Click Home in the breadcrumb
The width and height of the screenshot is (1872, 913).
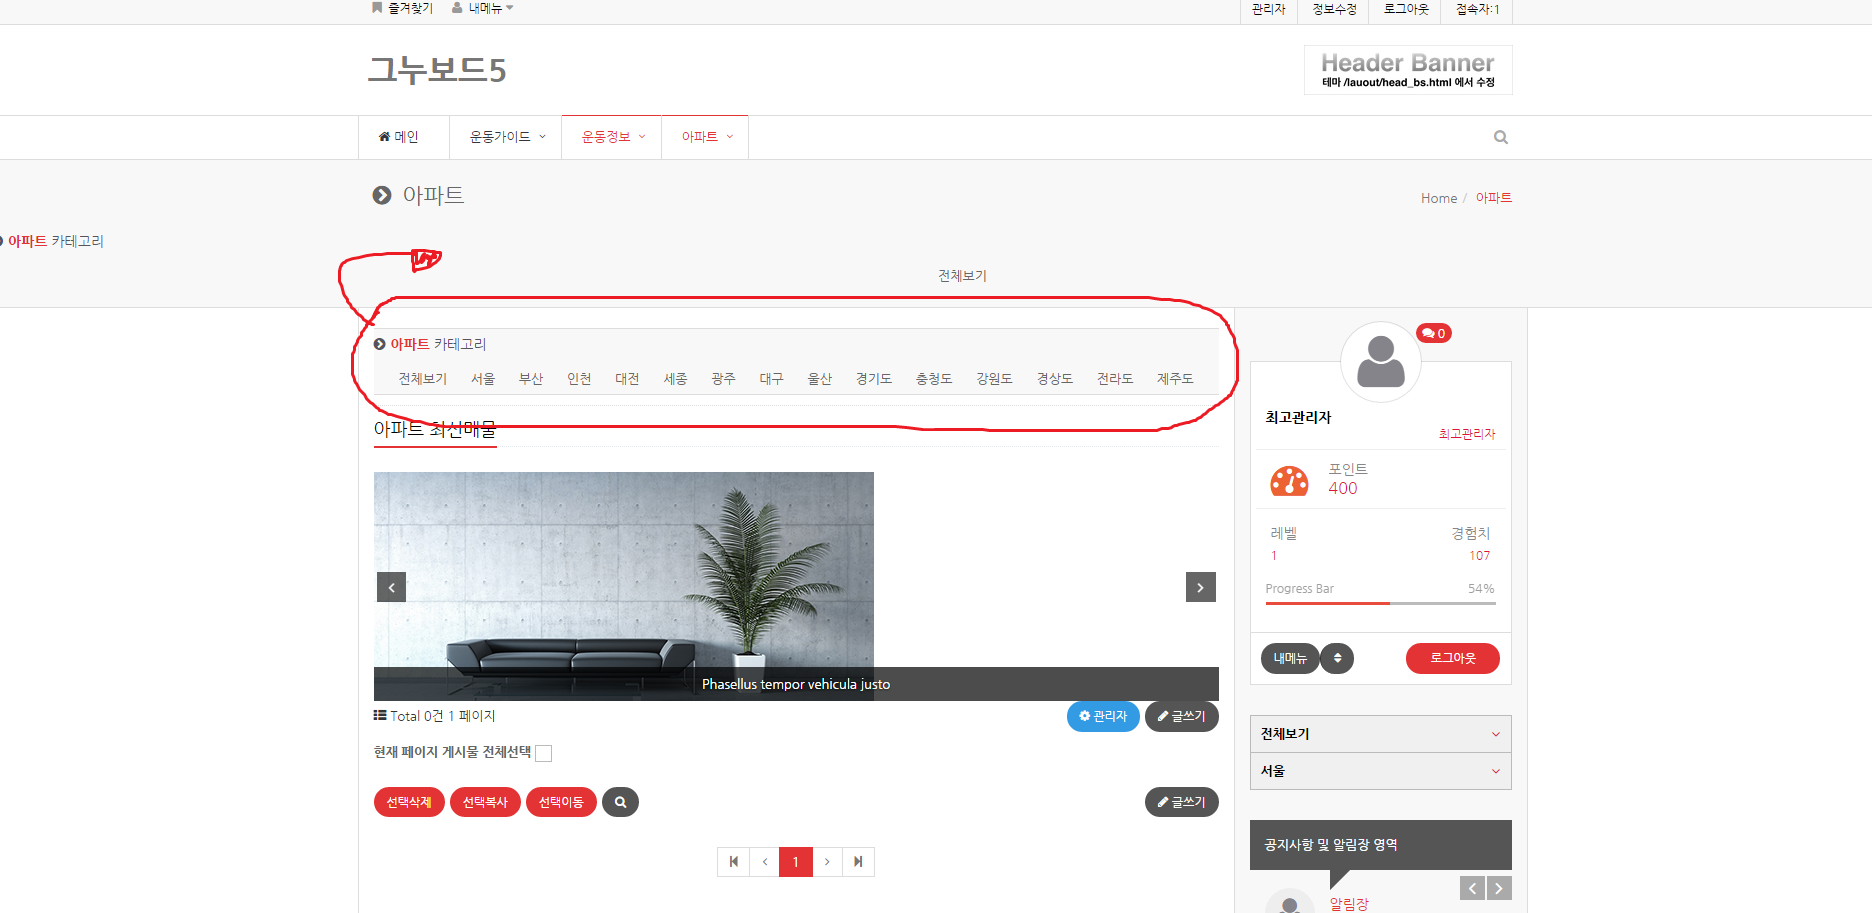(1438, 198)
